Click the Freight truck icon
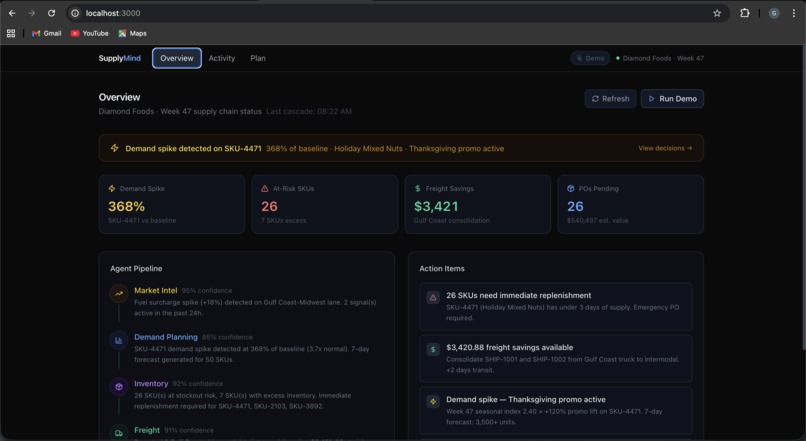806x441 pixels. pyautogui.click(x=119, y=433)
